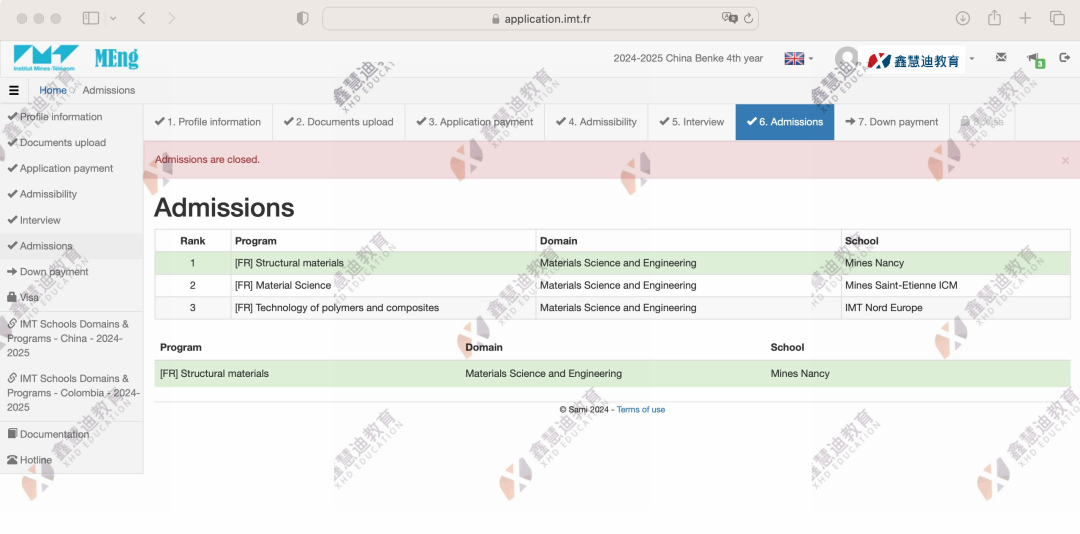1080x534 pixels.
Task: Open the user account dropdown
Action: (905, 59)
